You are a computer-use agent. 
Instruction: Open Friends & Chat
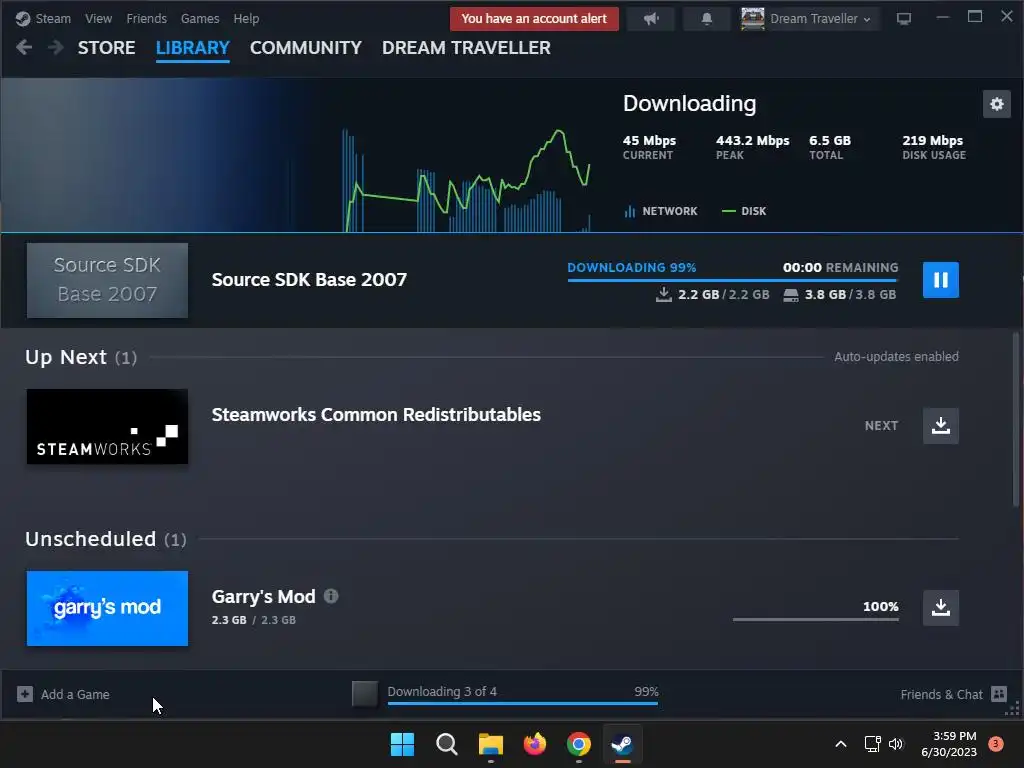tap(941, 694)
